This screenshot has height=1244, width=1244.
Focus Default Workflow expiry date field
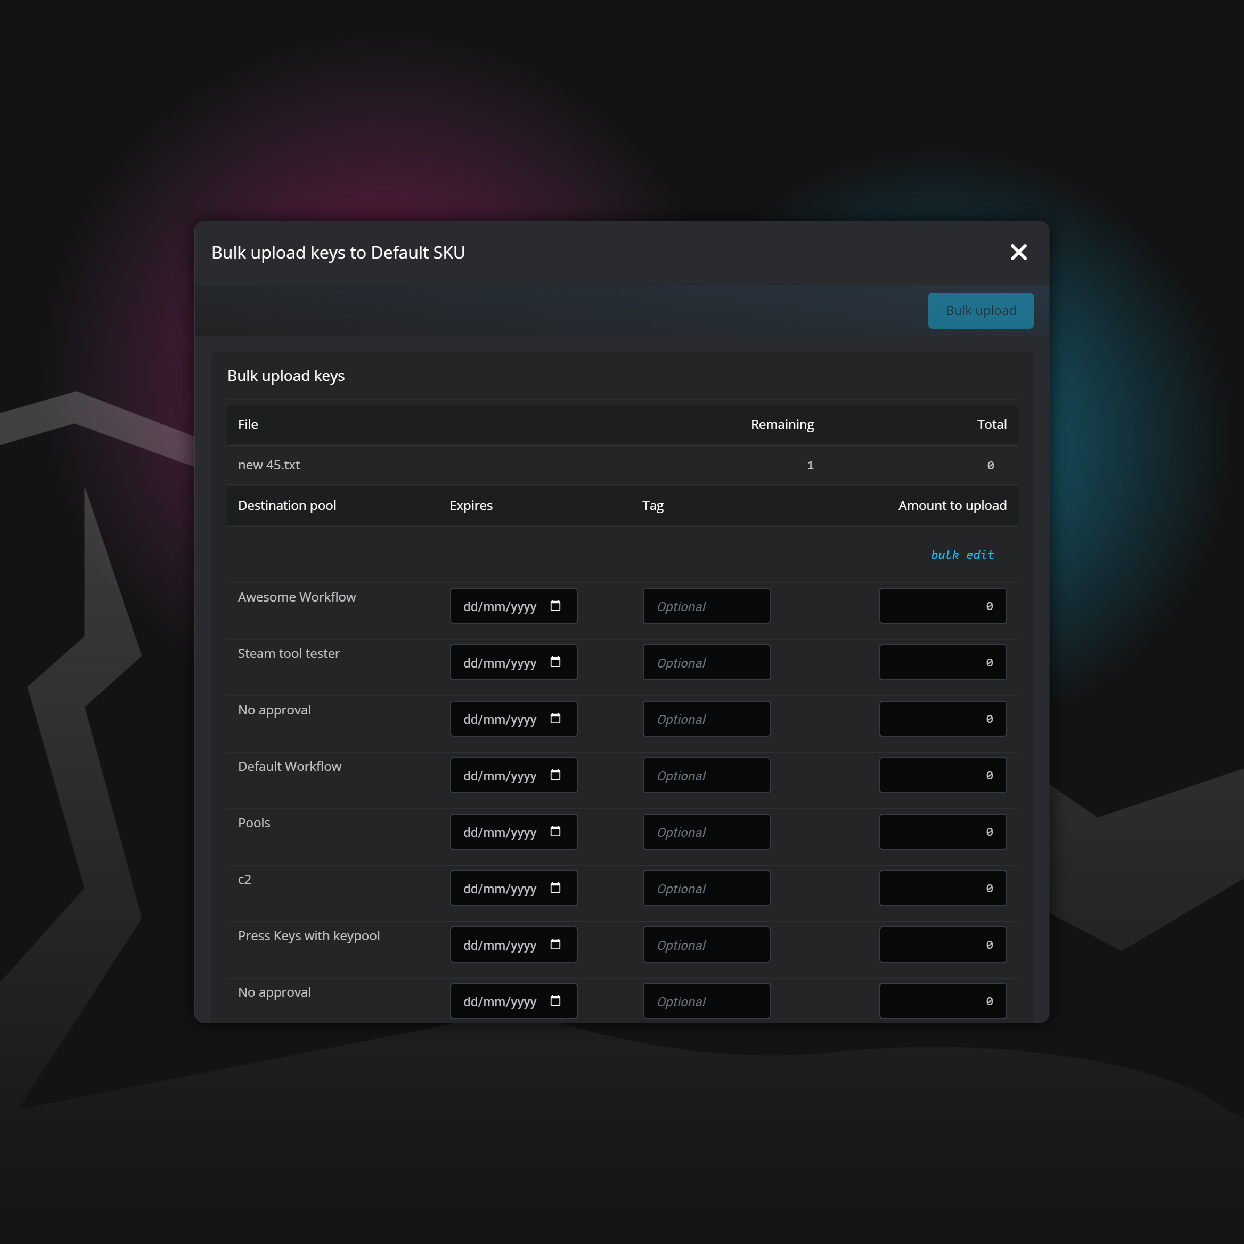514,775
